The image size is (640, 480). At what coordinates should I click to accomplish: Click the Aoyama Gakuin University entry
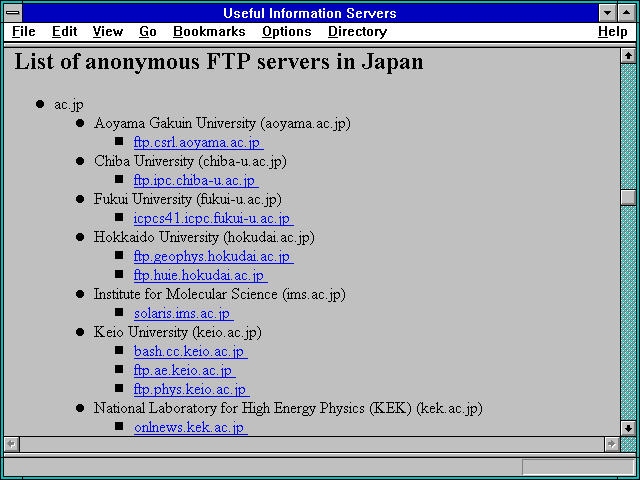tap(222, 123)
